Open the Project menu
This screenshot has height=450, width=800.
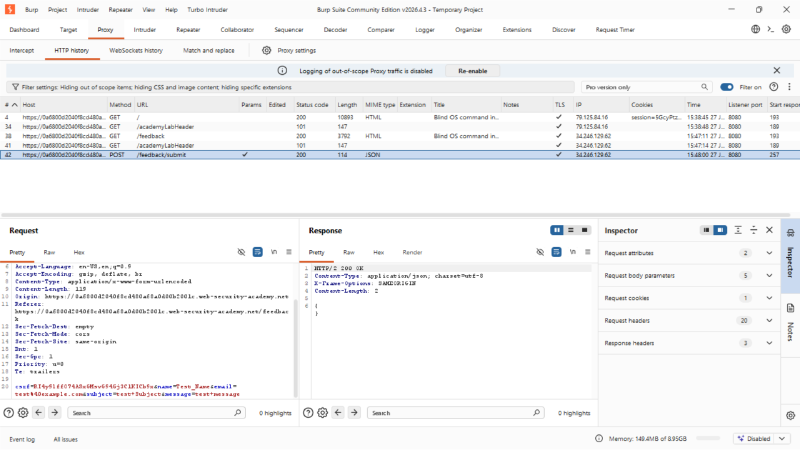(57, 10)
